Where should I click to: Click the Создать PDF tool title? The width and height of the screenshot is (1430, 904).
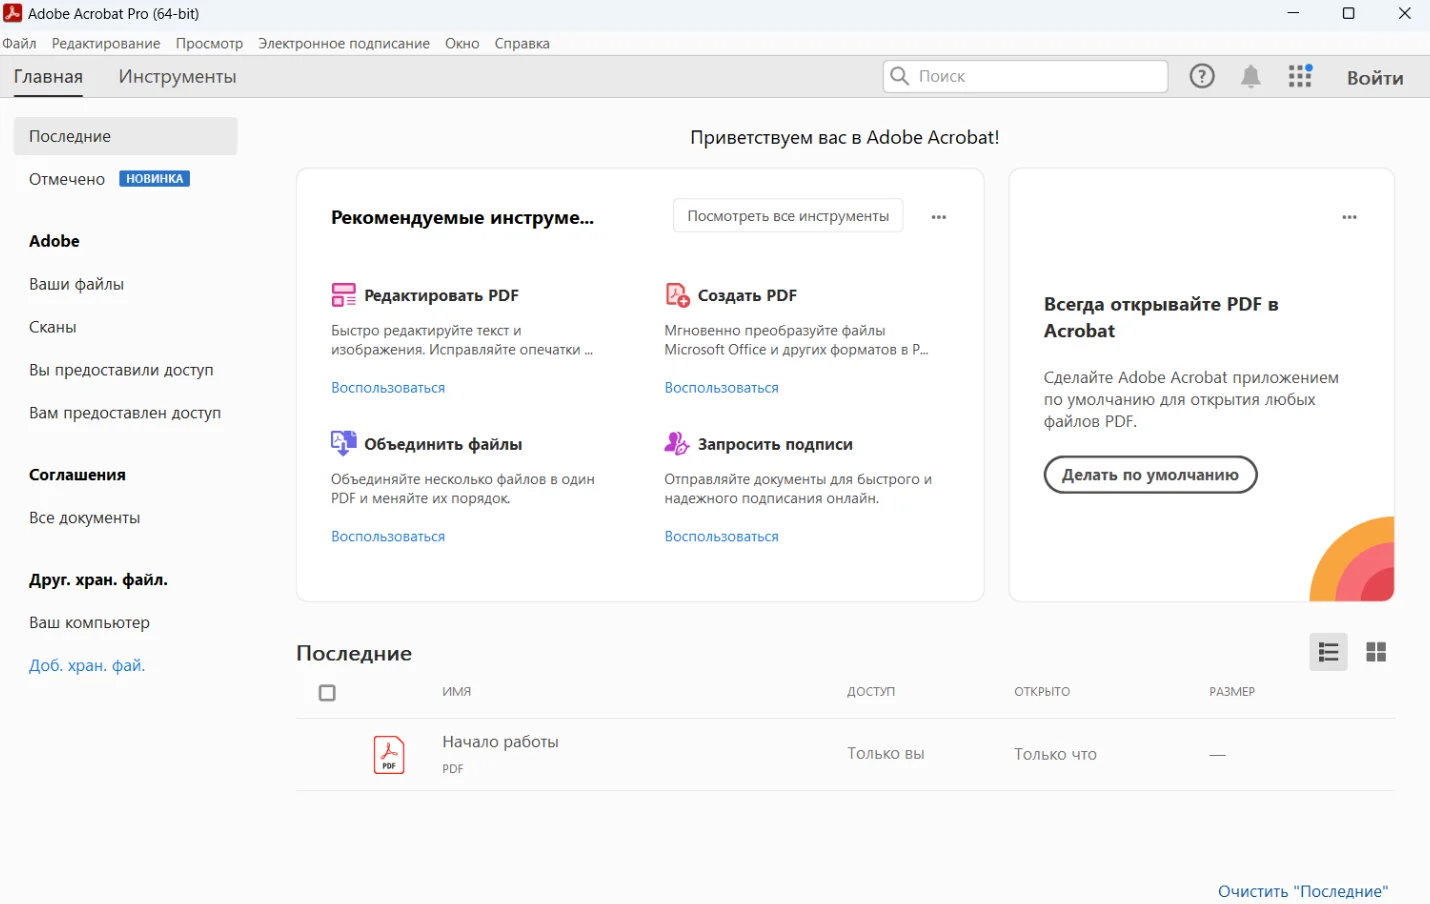747,295
